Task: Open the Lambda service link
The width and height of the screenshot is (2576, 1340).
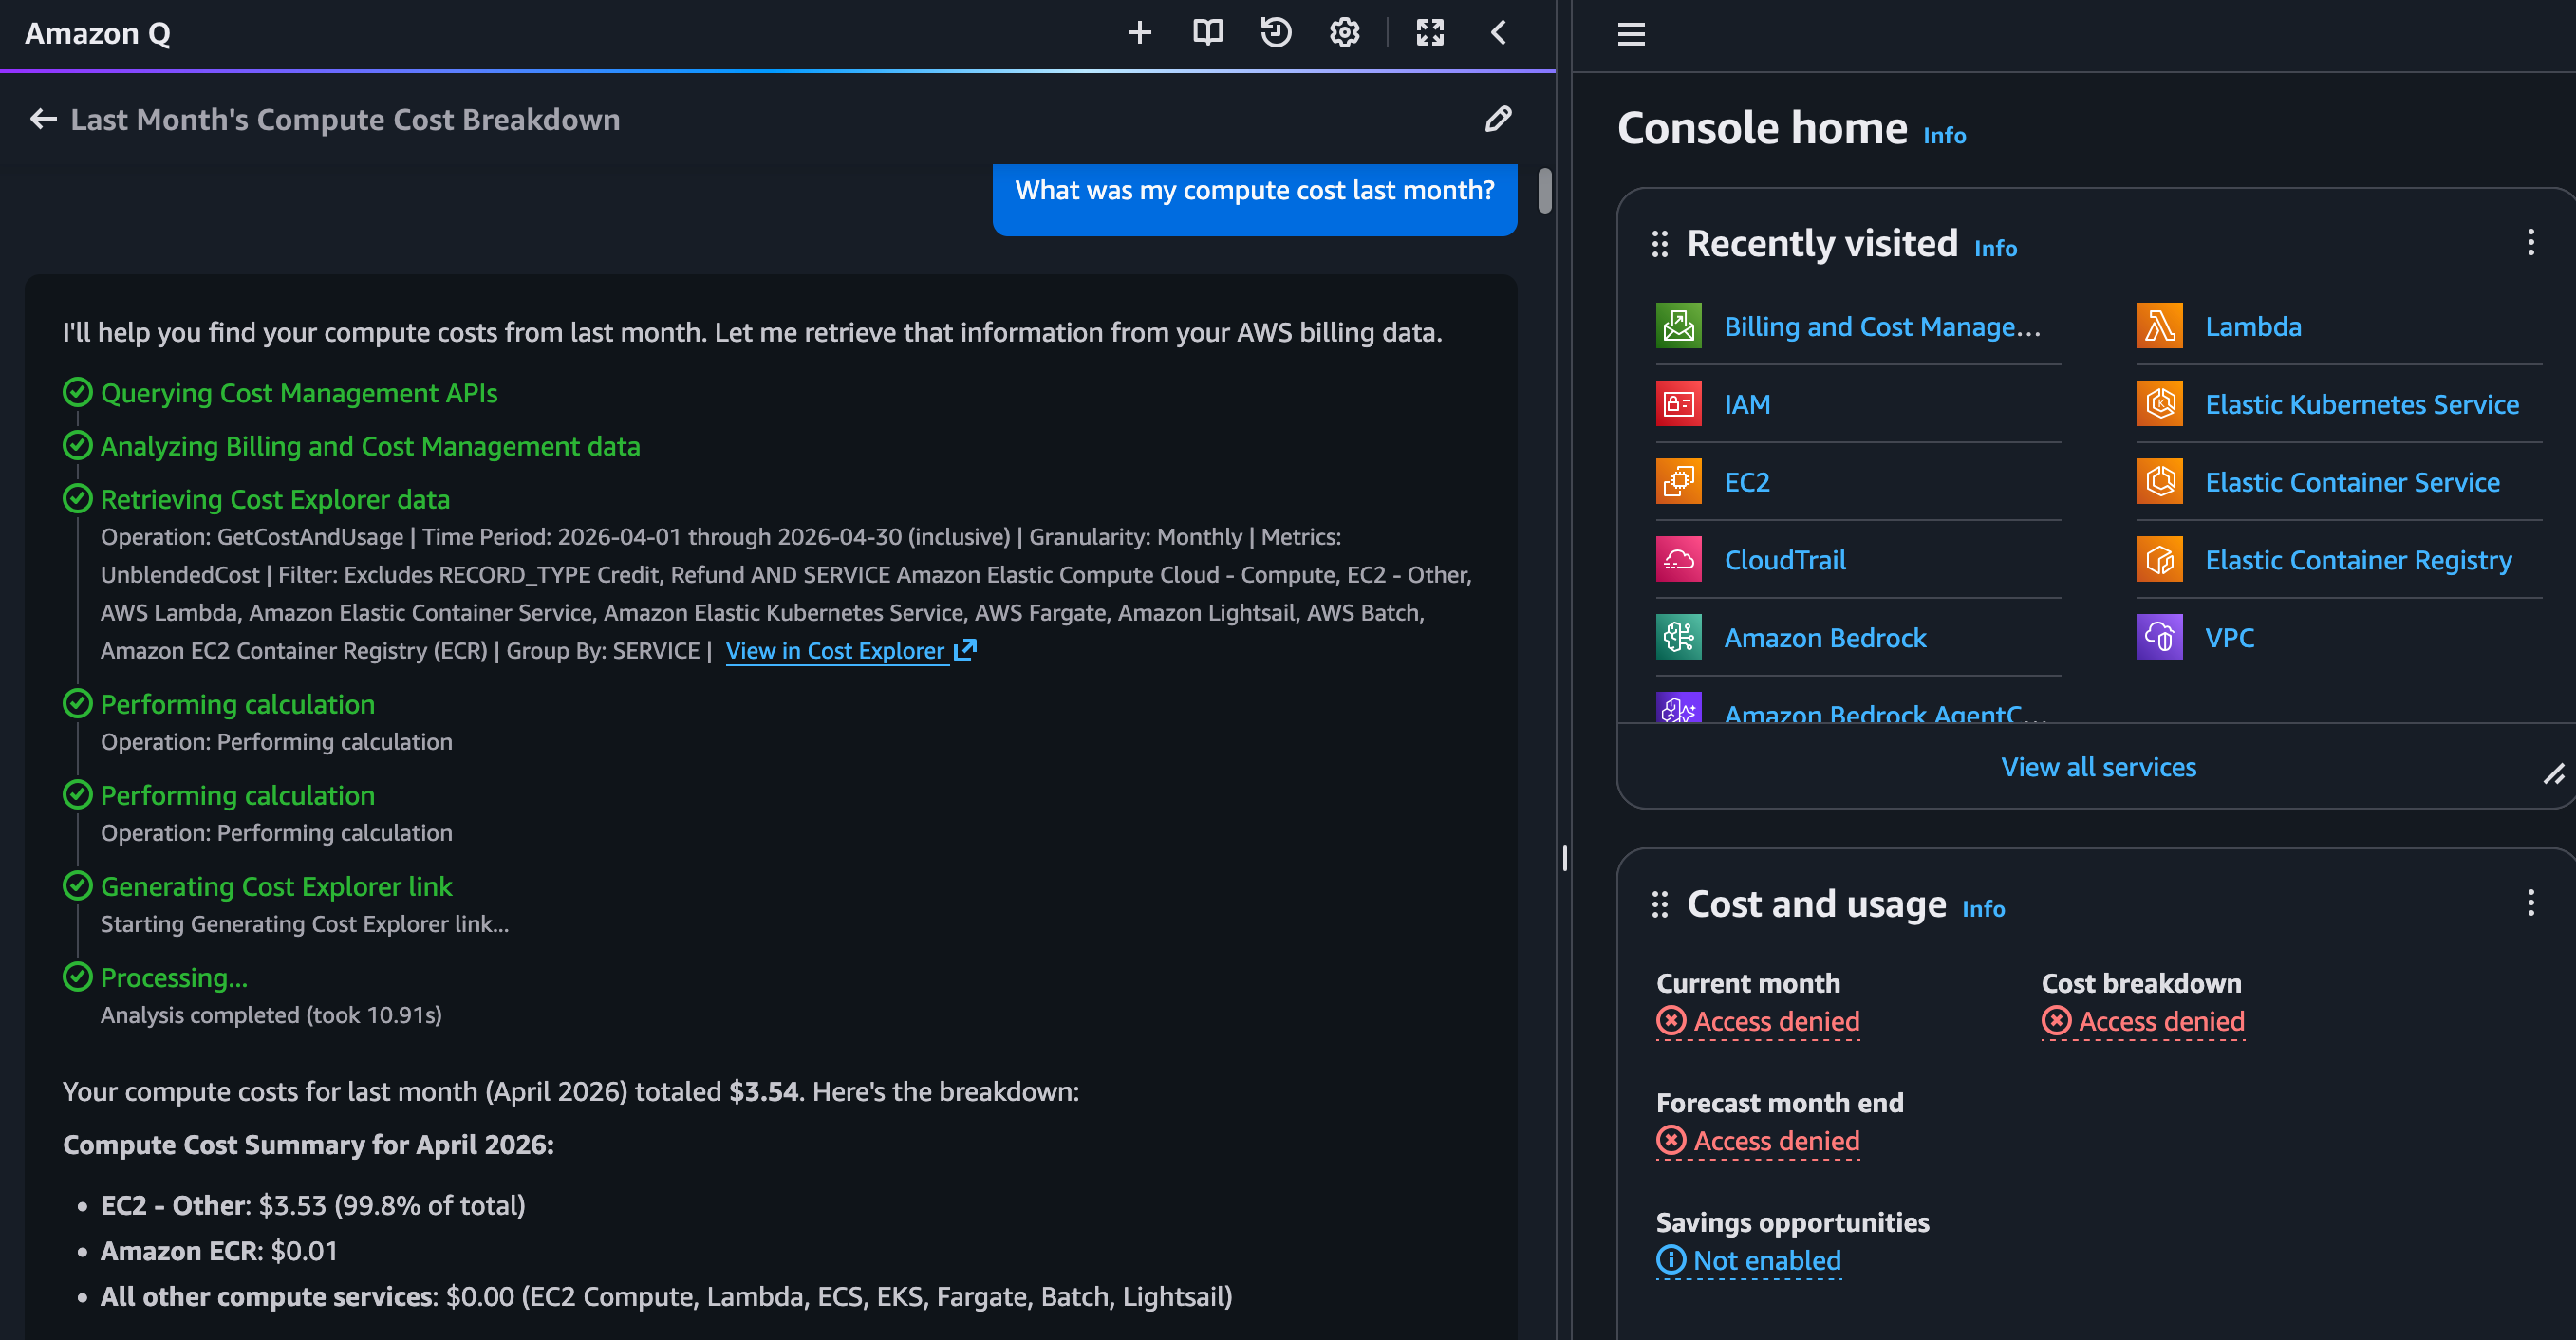Action: tap(2253, 327)
